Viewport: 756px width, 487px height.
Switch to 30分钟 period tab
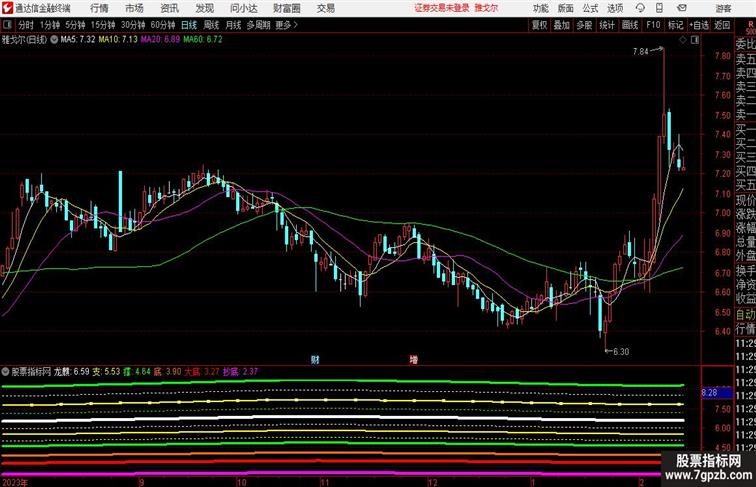click(133, 25)
